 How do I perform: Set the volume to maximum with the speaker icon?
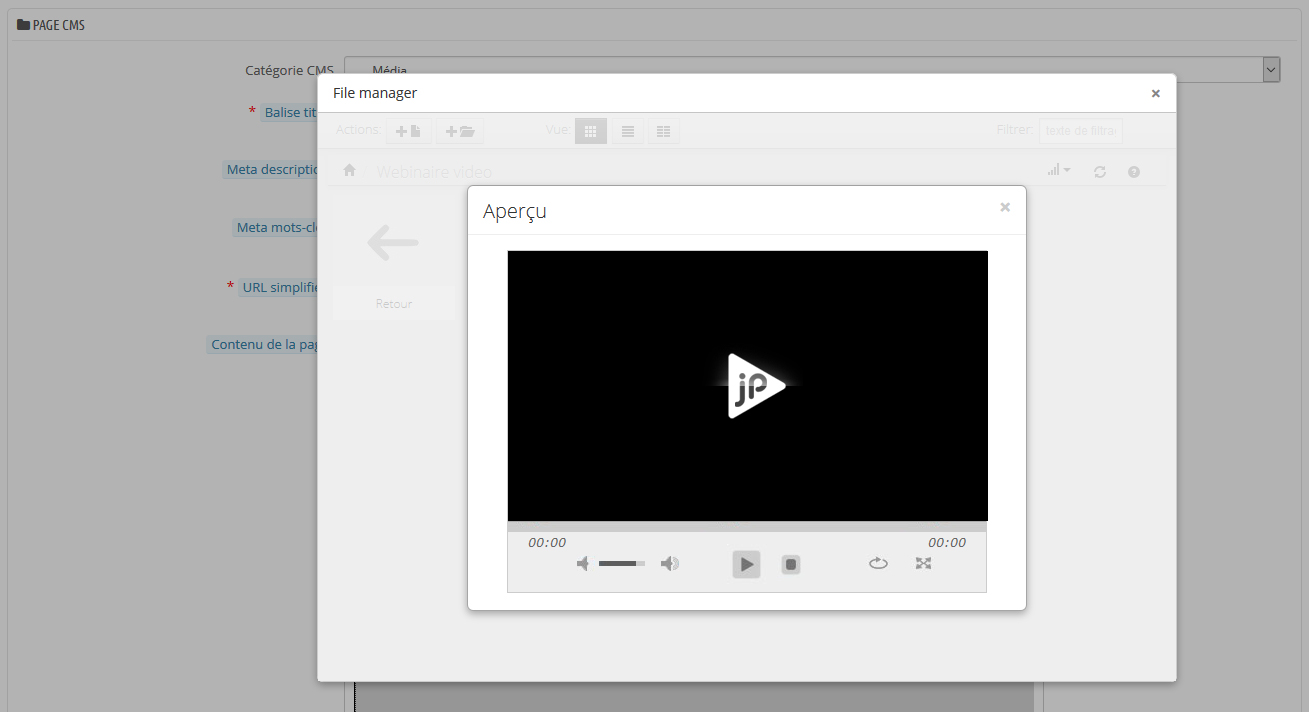670,564
